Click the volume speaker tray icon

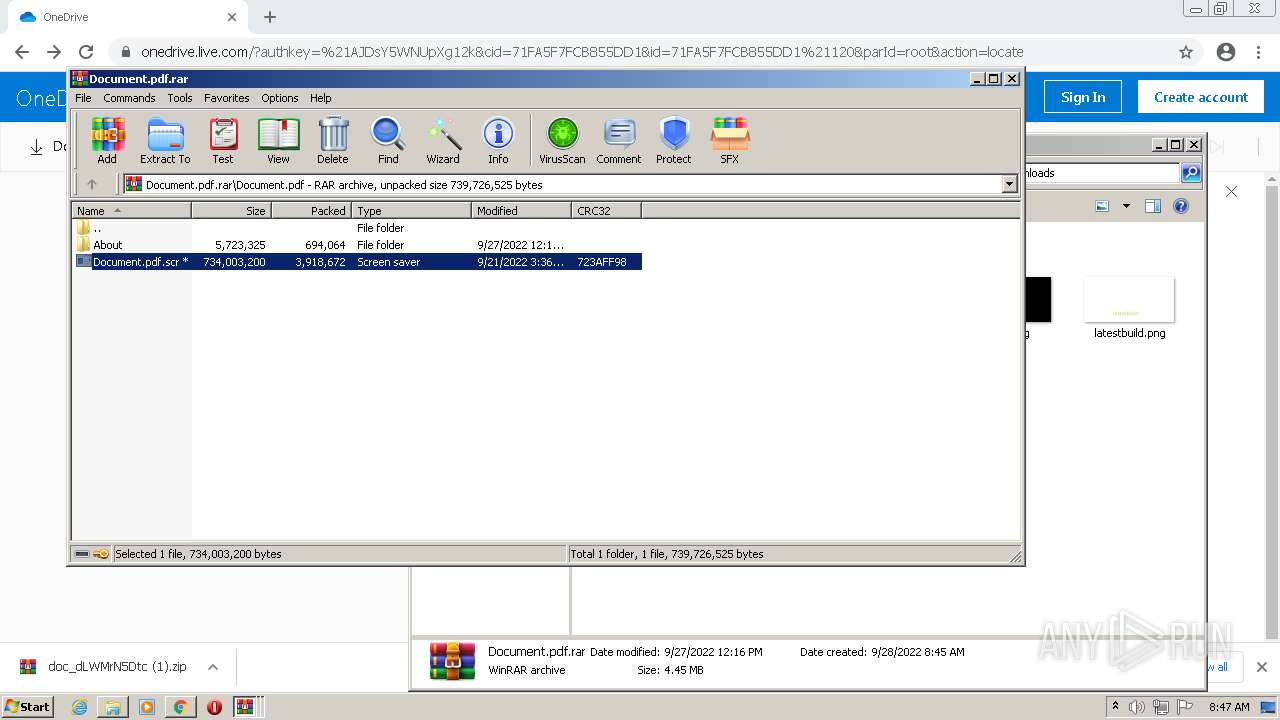tap(1137, 707)
